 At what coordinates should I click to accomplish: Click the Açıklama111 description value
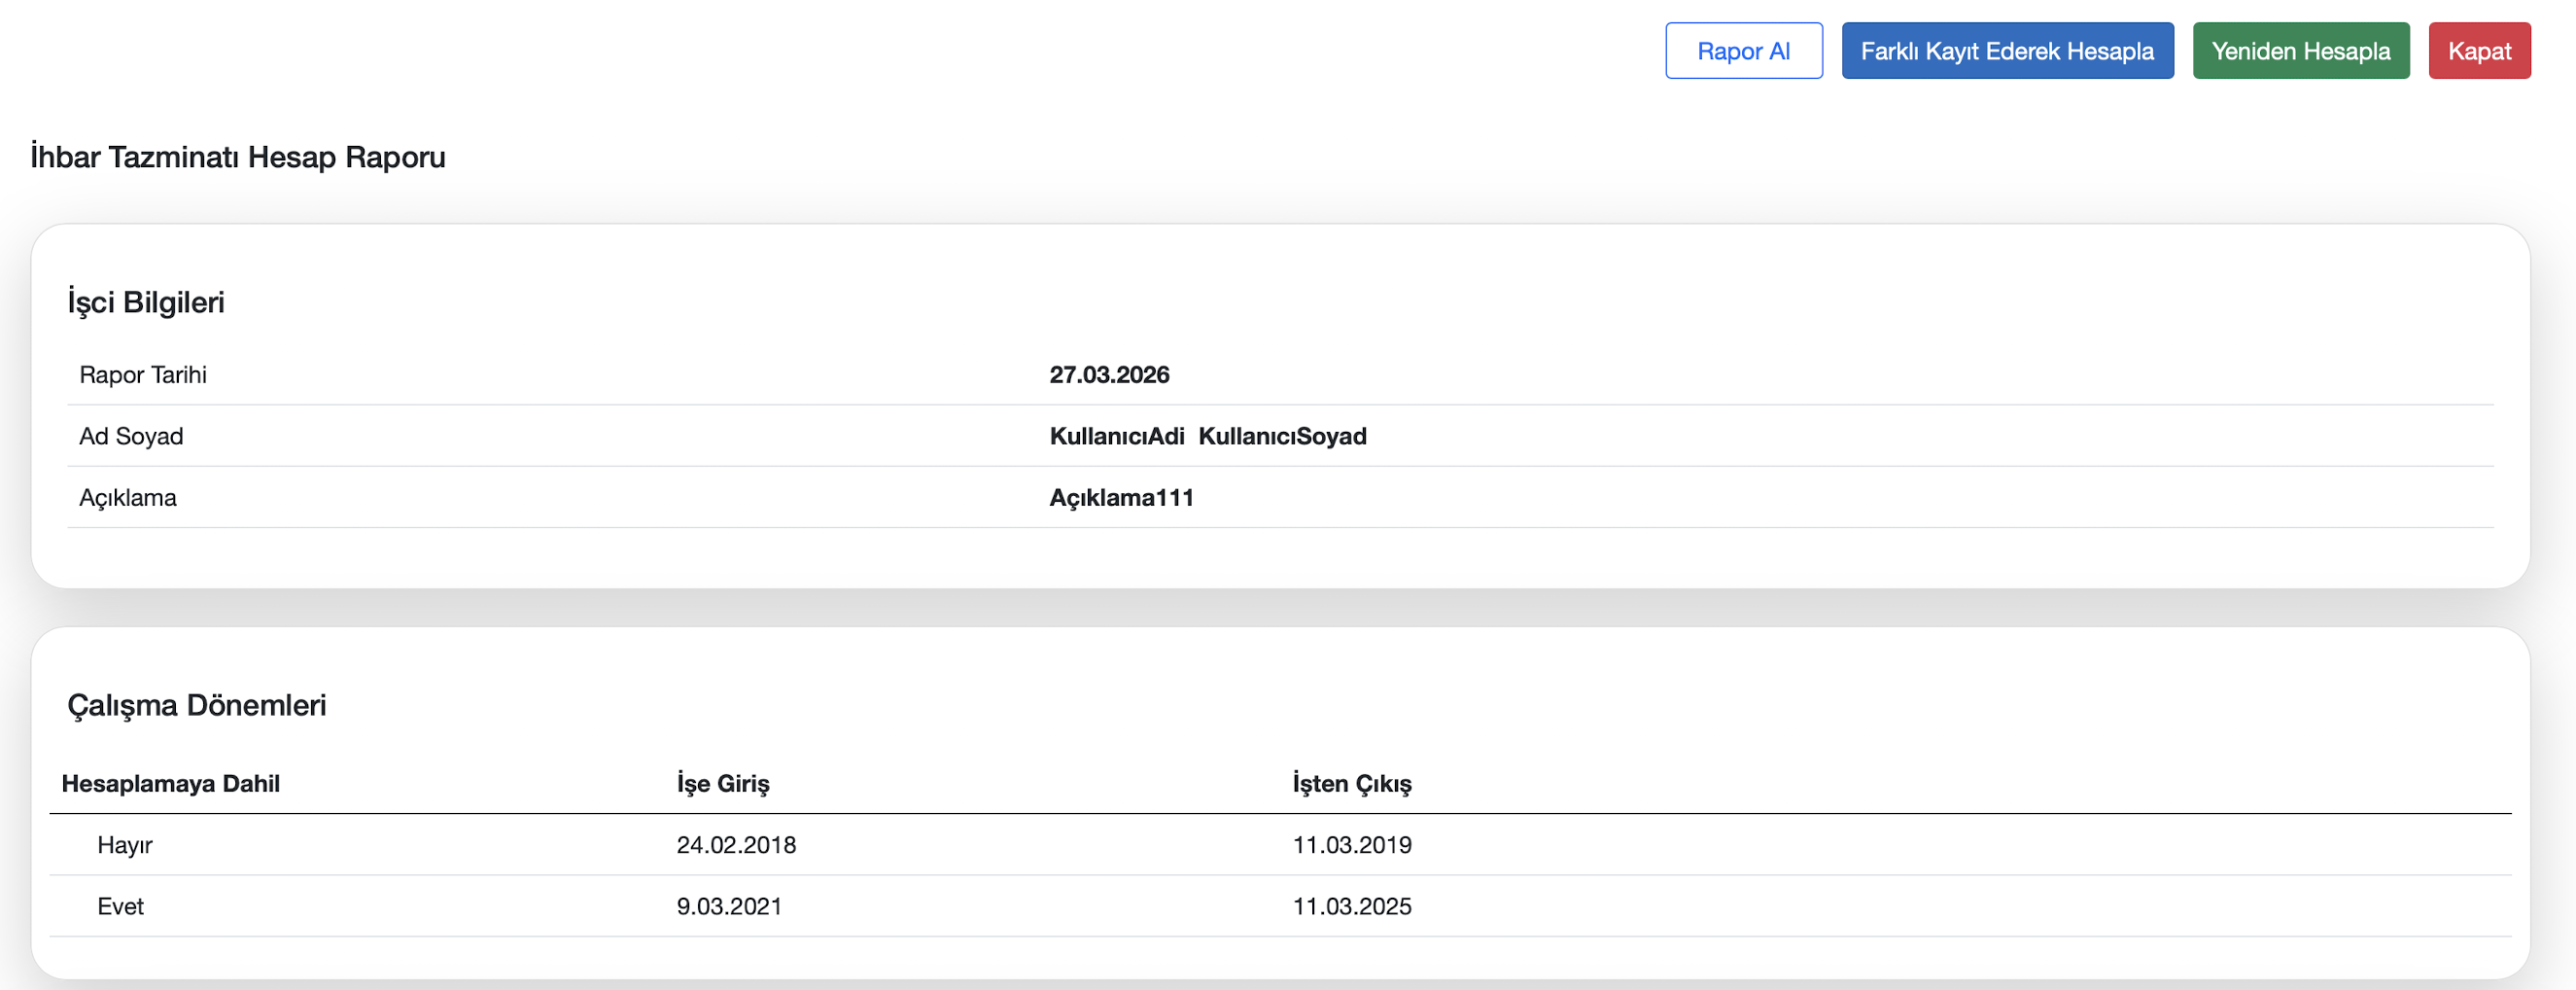[1121, 498]
